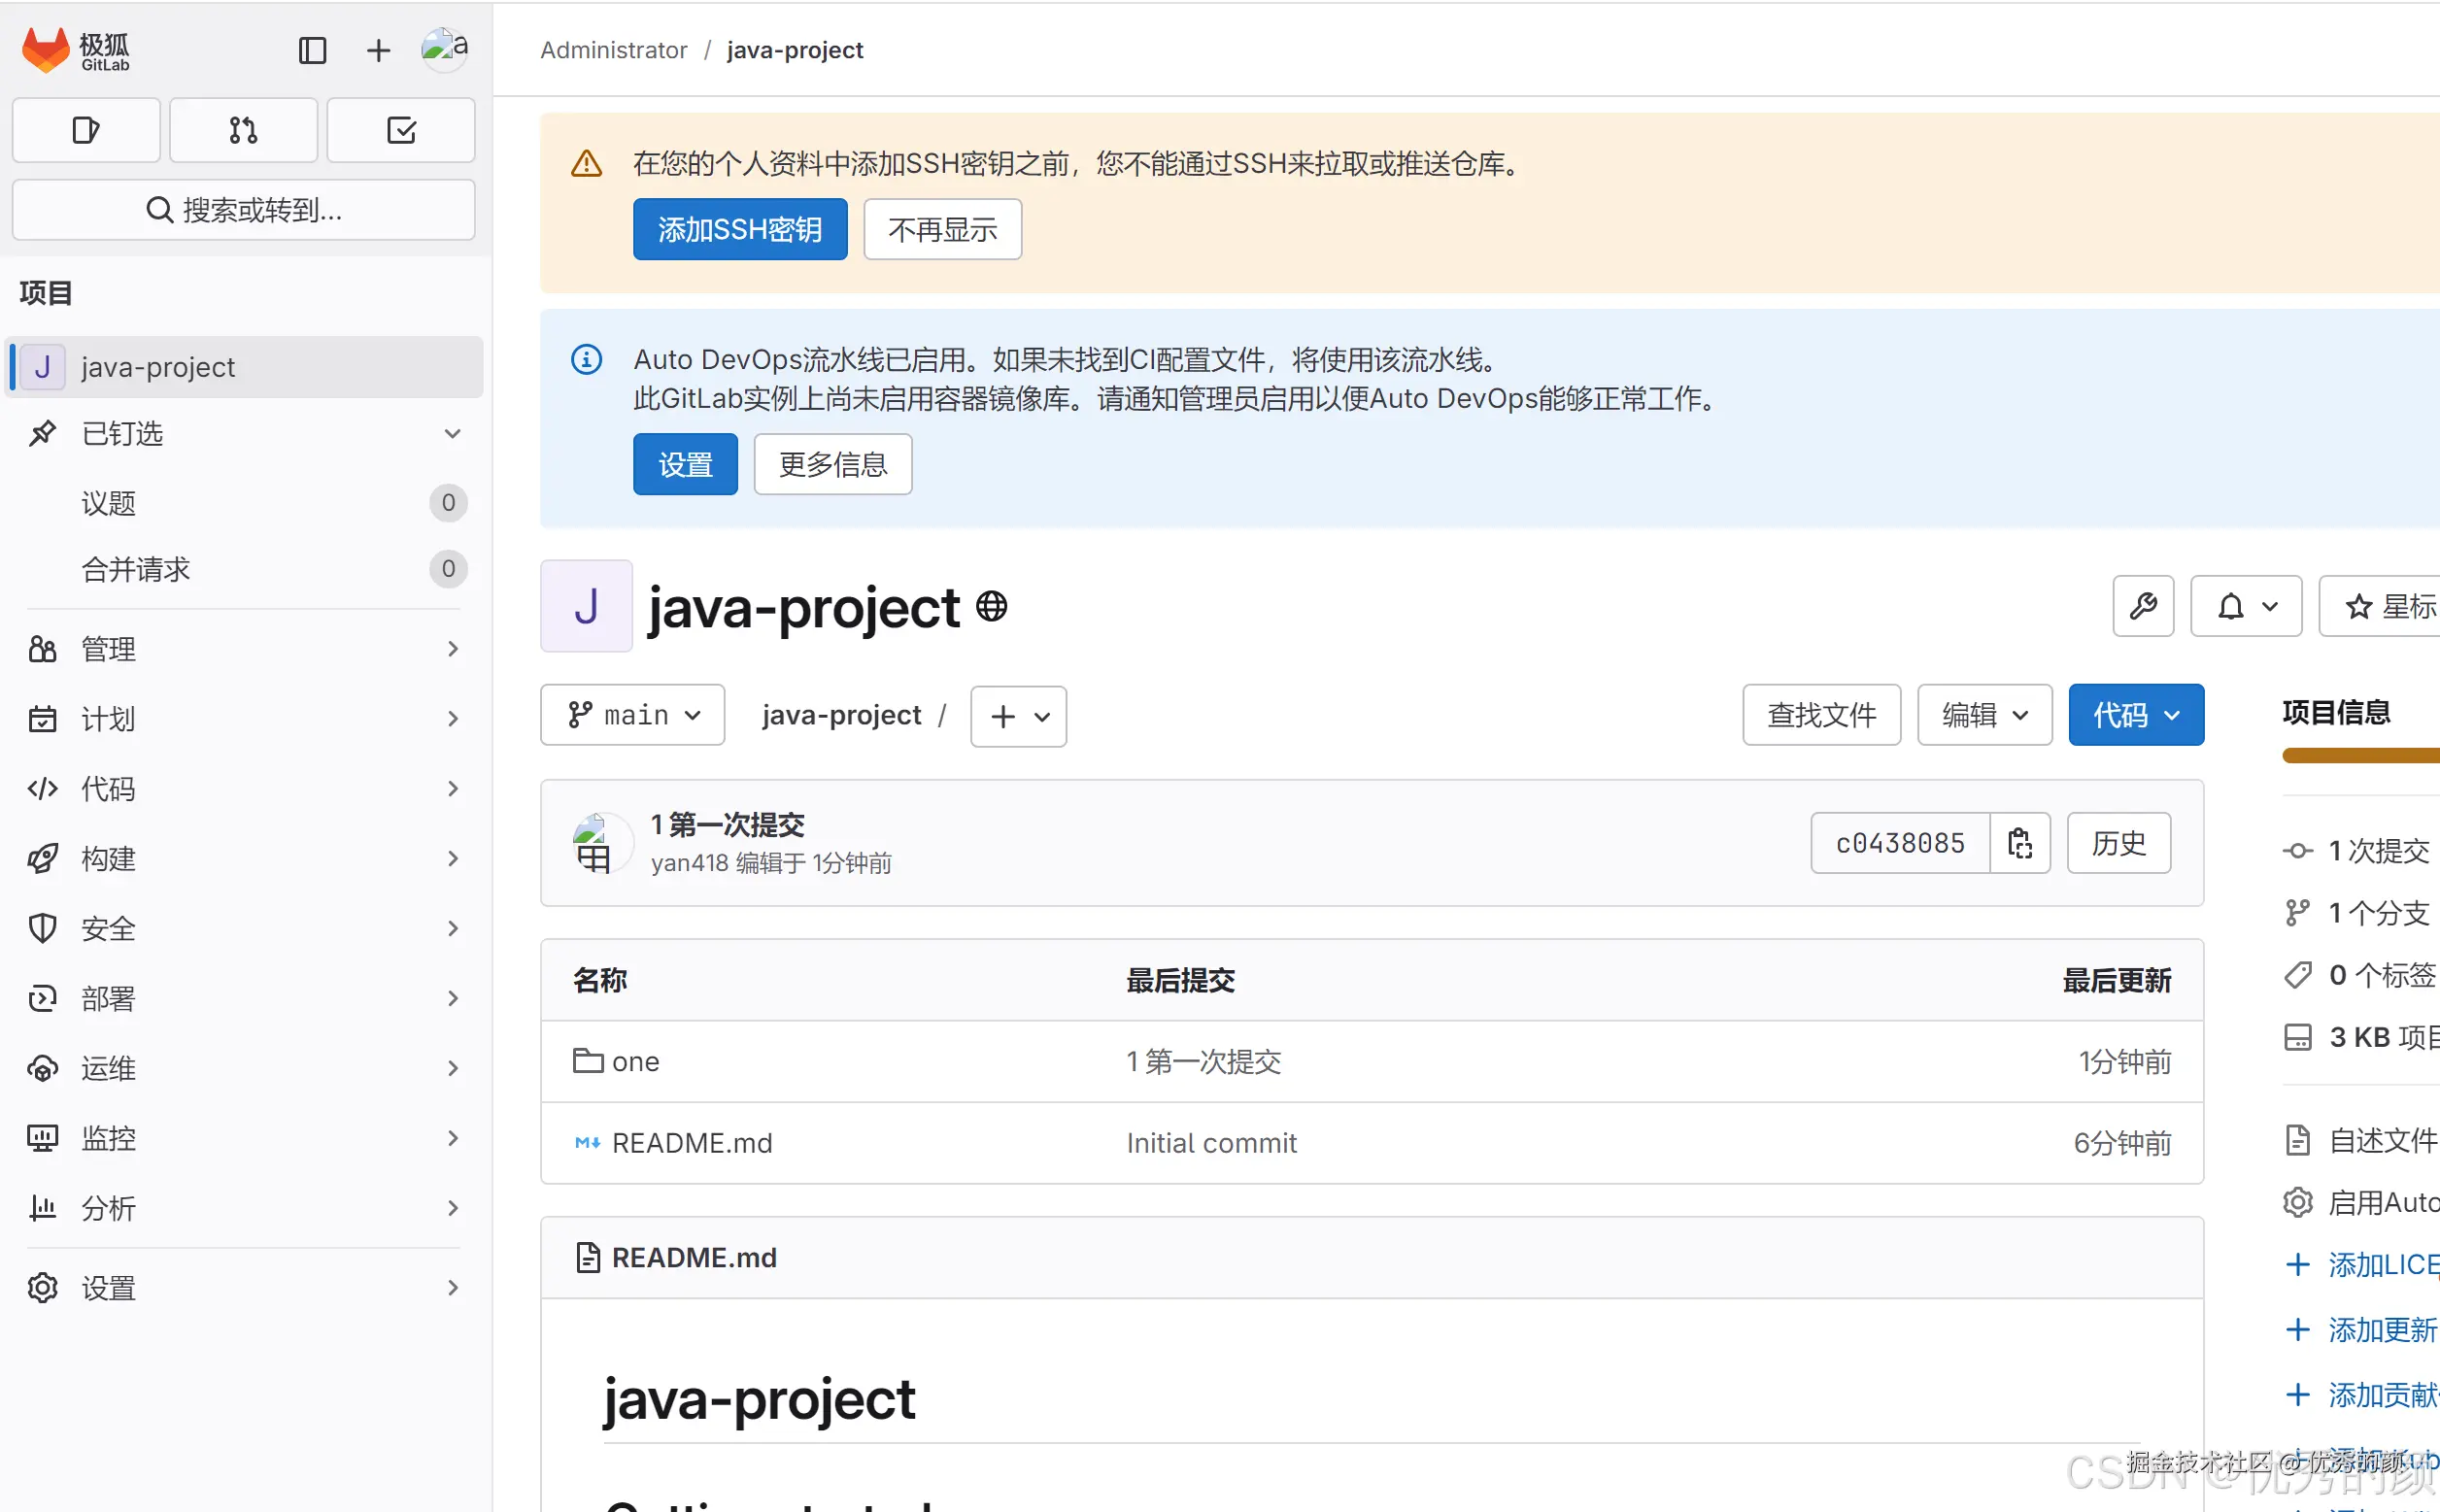The image size is (2440, 1512).
Task: Open the main branch dropdown
Action: coord(632,715)
